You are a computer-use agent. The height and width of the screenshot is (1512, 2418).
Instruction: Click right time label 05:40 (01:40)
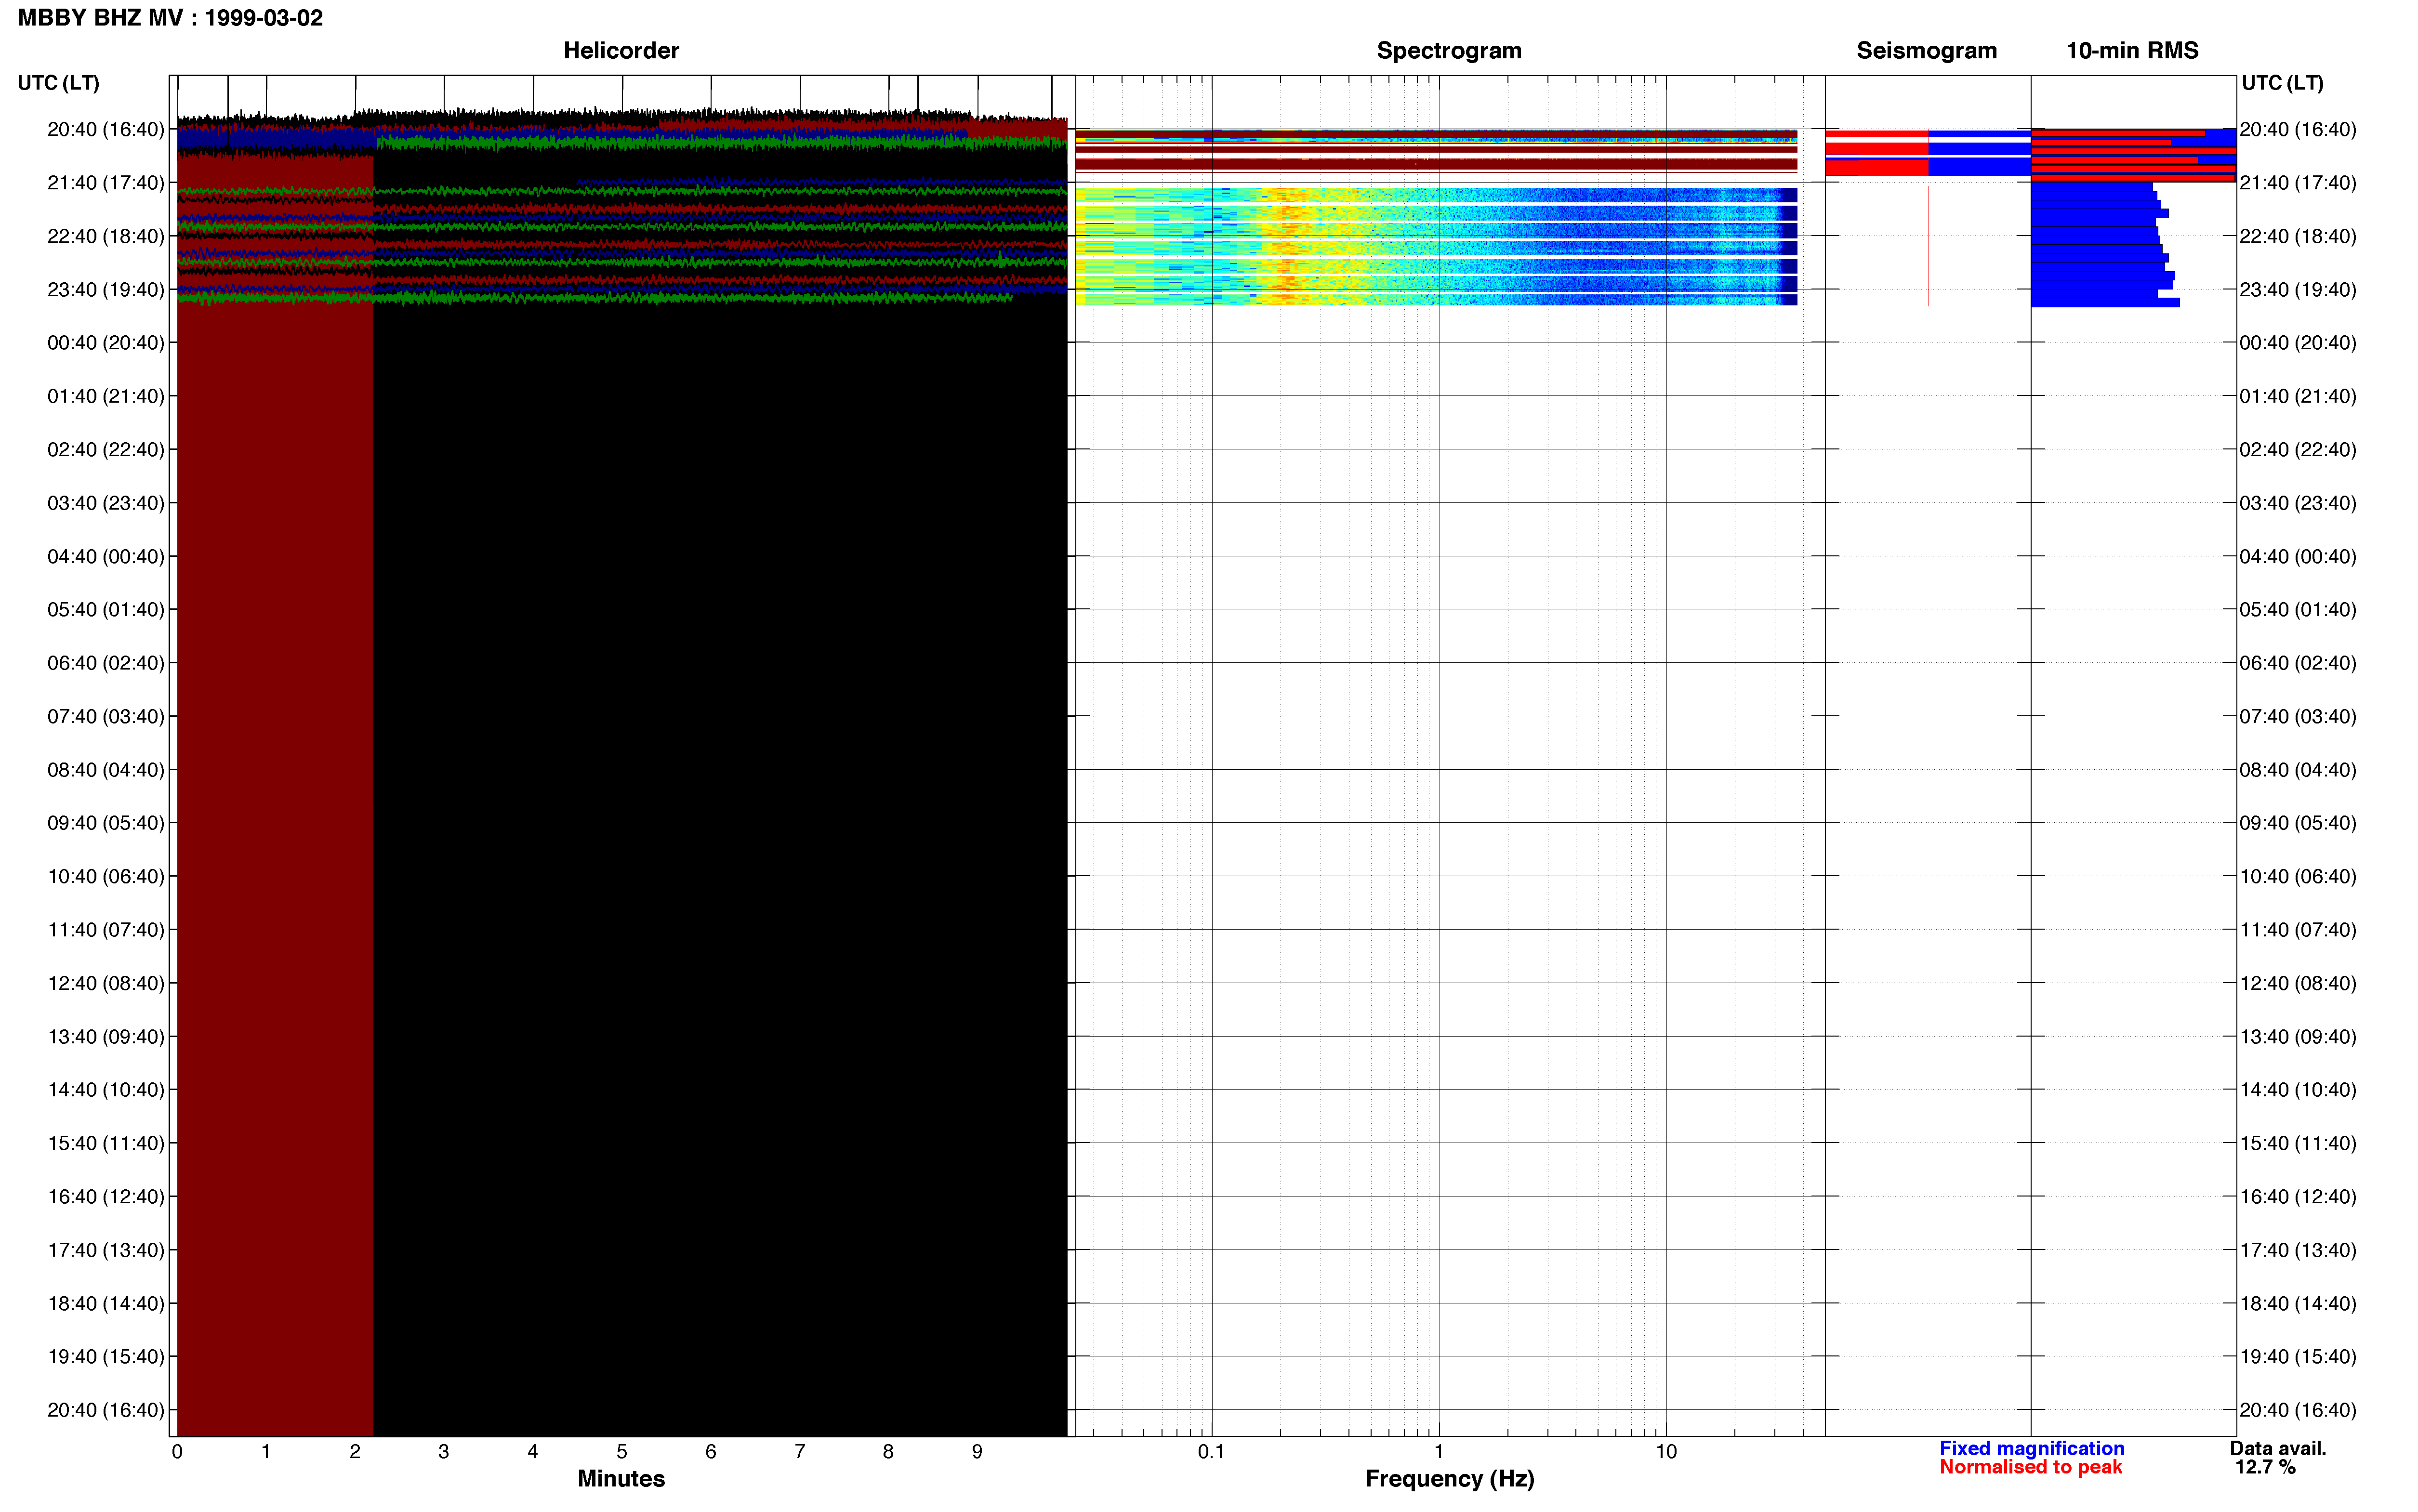(x=2297, y=610)
